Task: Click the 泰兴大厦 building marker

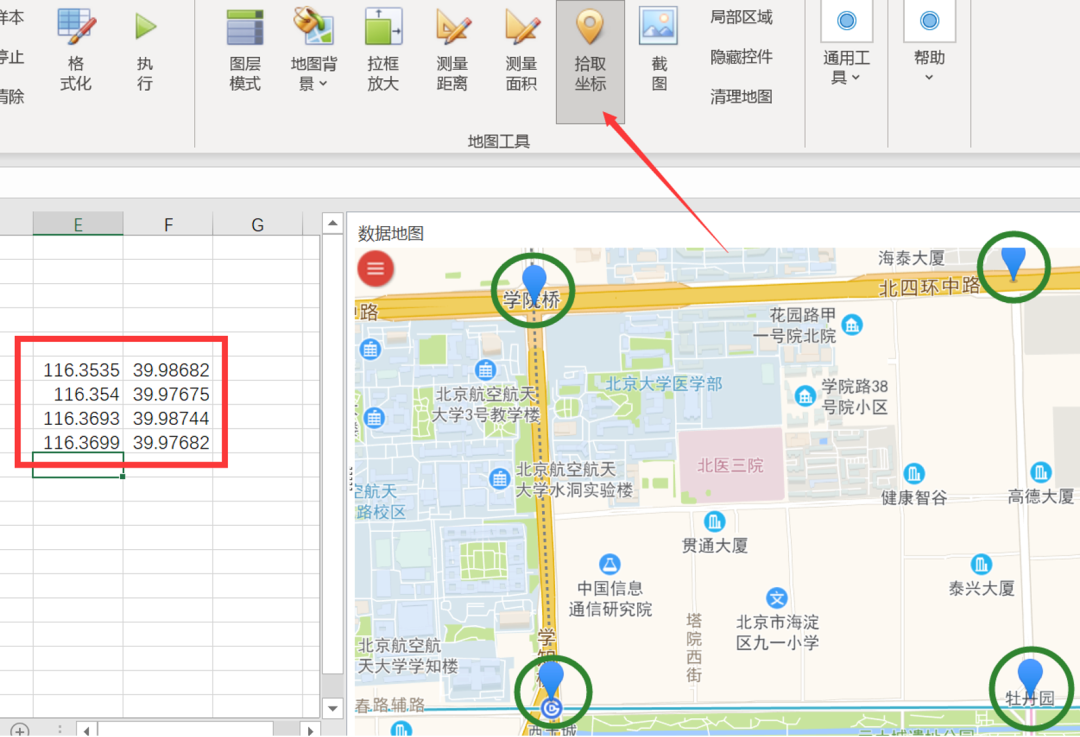Action: (x=981, y=564)
